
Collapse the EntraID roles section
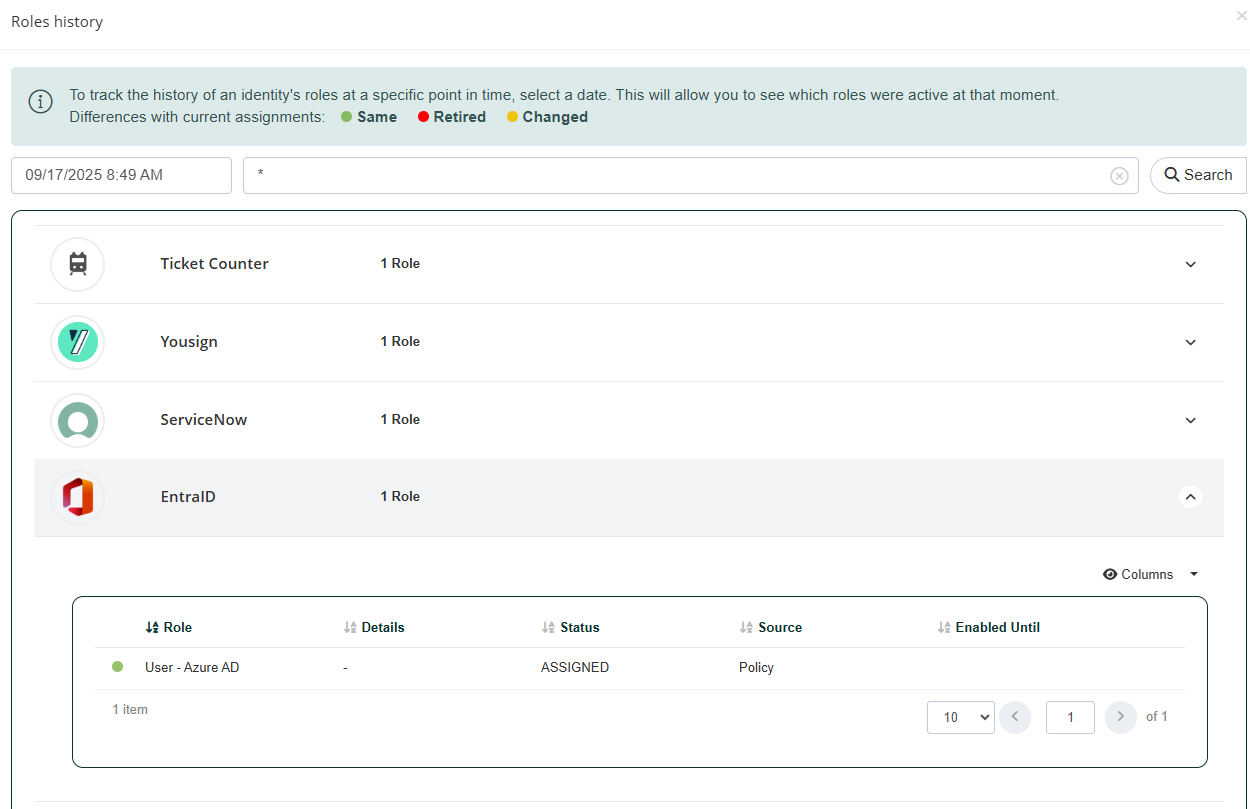coord(1190,497)
